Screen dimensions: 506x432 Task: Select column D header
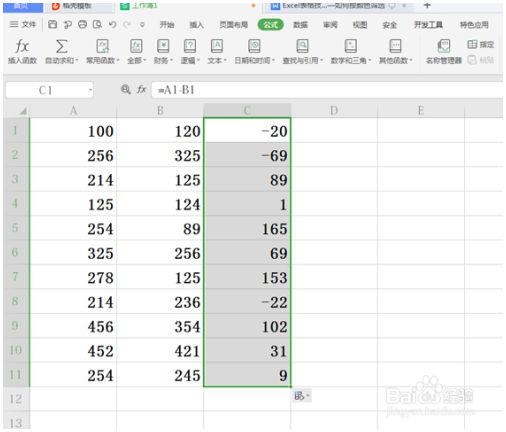tap(334, 111)
